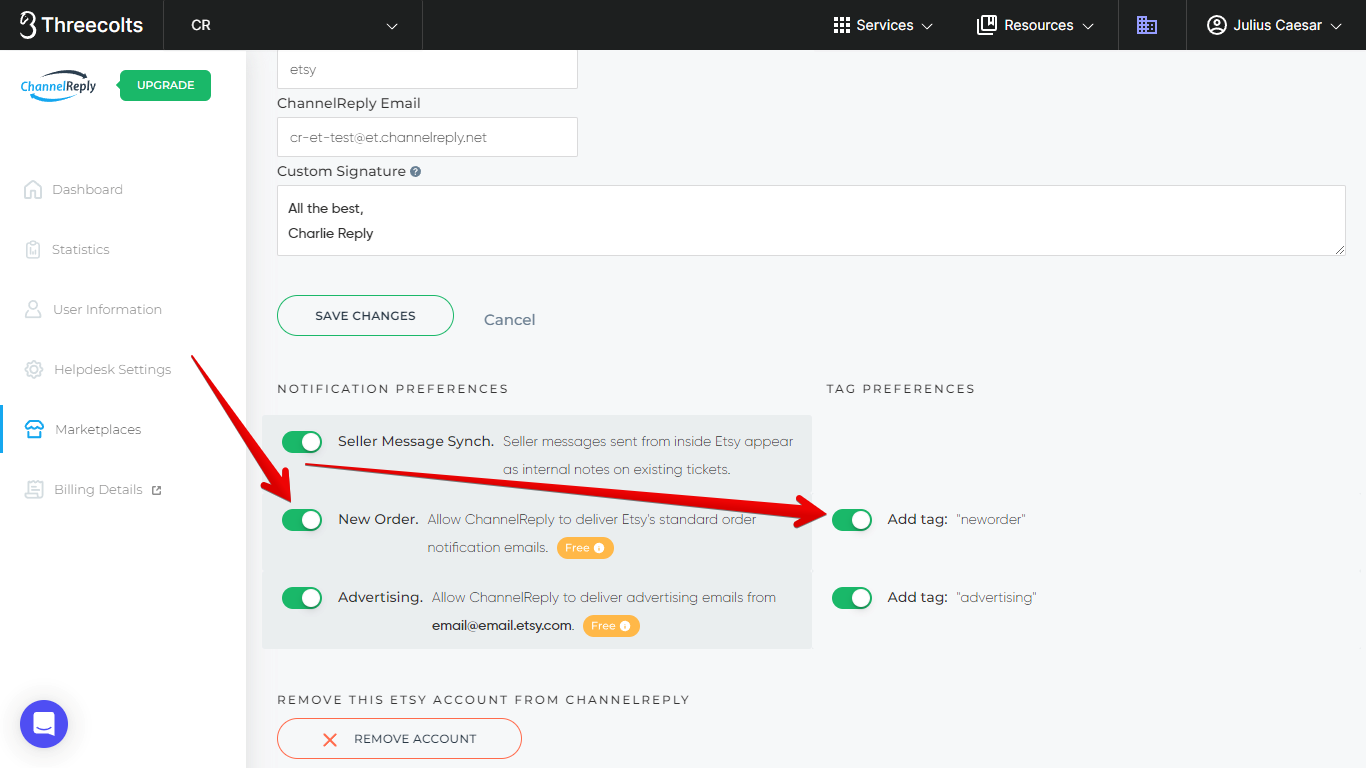
Task: Toggle the Advertising notification switch
Action: 302,598
